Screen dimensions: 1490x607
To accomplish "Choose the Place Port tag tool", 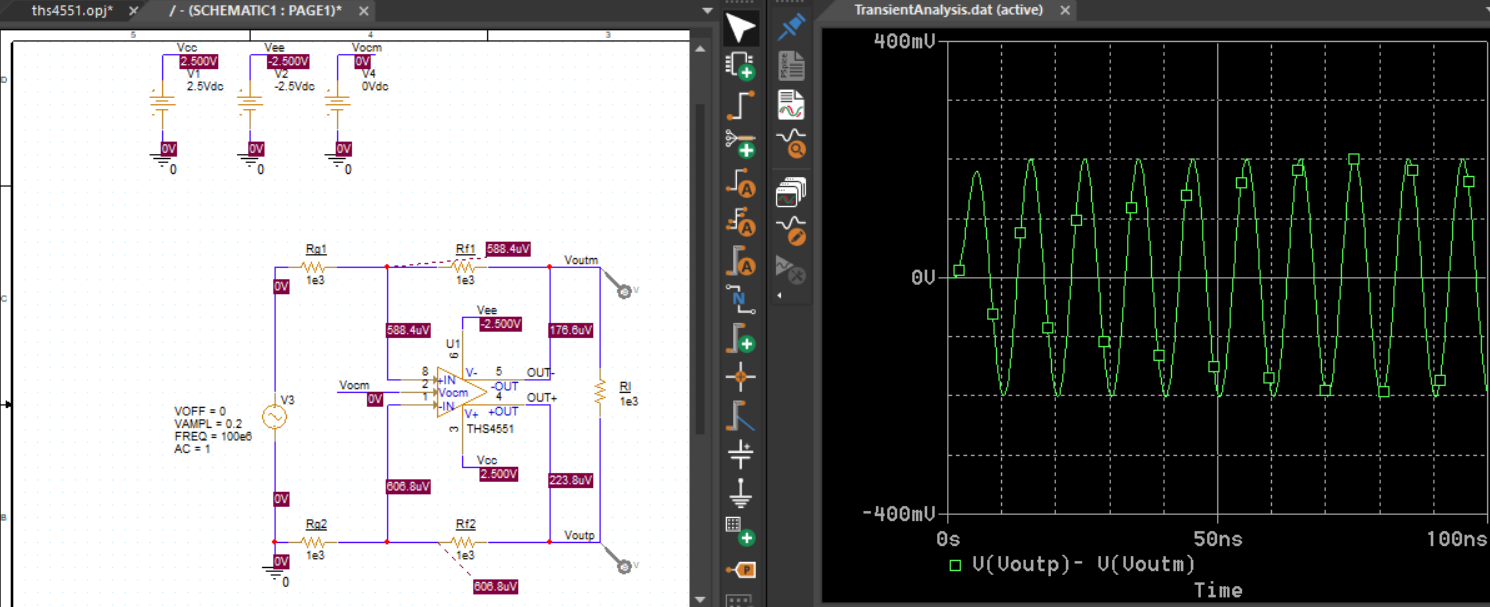I will (x=742, y=570).
